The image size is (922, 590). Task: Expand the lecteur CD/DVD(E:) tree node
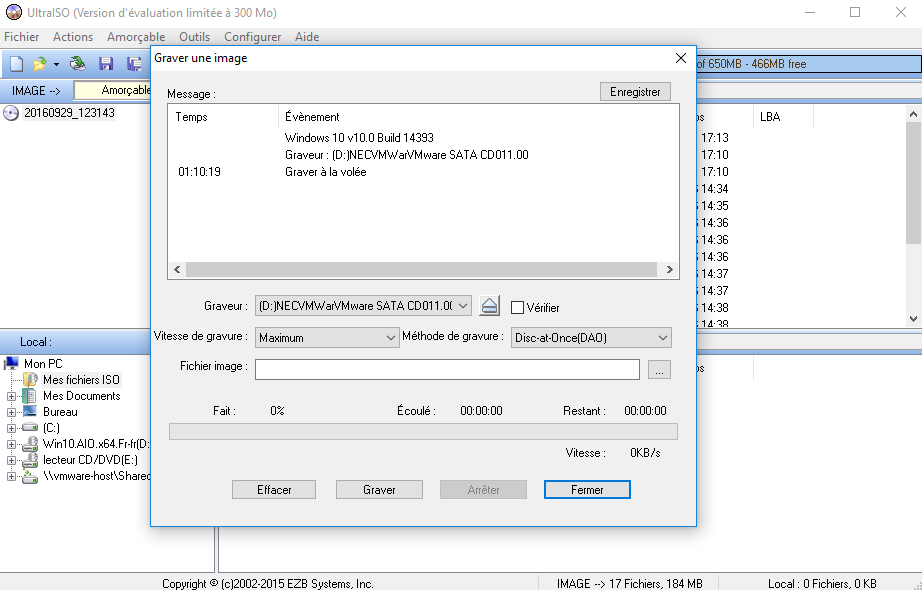pos(11,460)
